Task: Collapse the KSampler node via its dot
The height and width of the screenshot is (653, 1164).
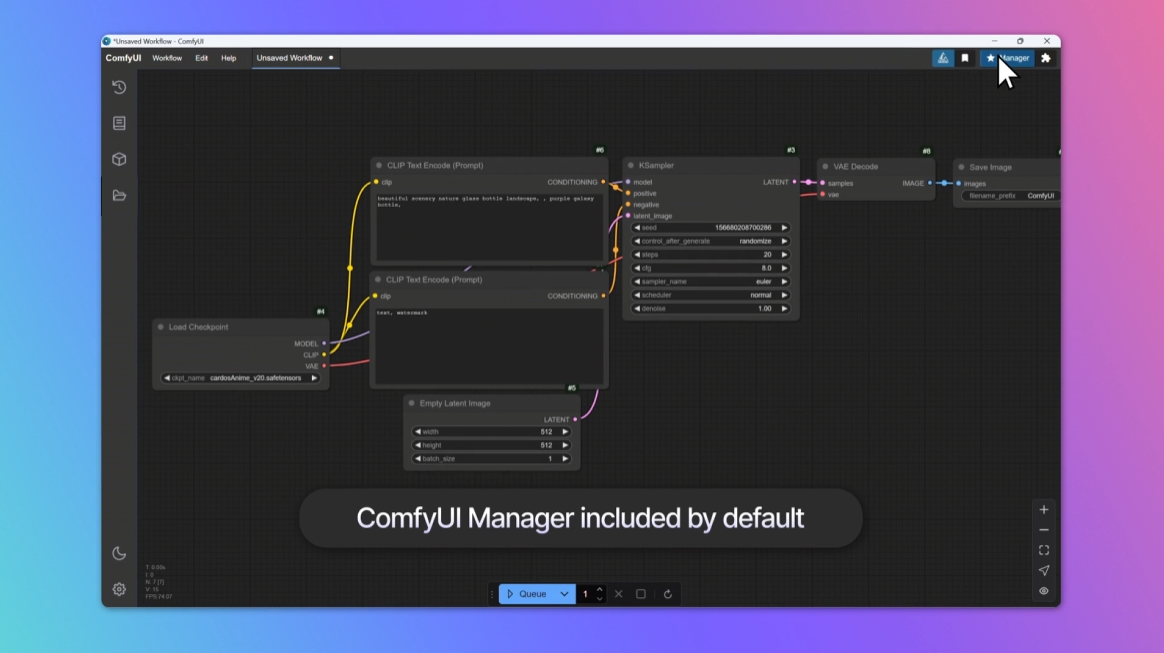Action: click(x=631, y=165)
